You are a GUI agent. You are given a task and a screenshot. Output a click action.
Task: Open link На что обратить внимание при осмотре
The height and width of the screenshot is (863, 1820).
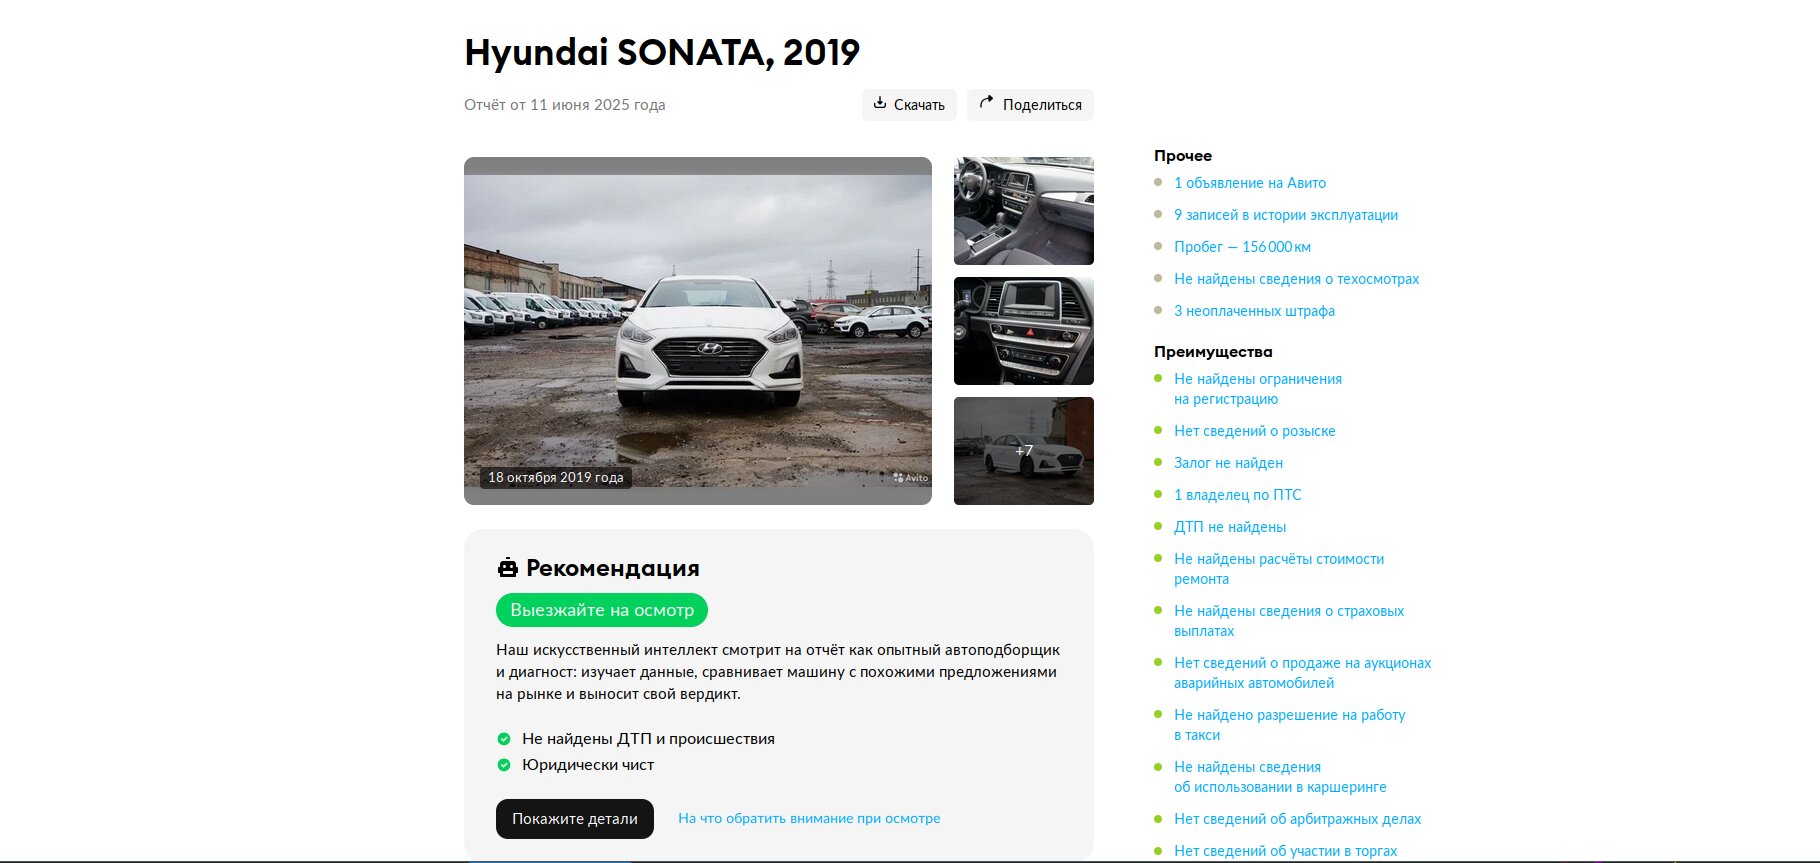809,818
